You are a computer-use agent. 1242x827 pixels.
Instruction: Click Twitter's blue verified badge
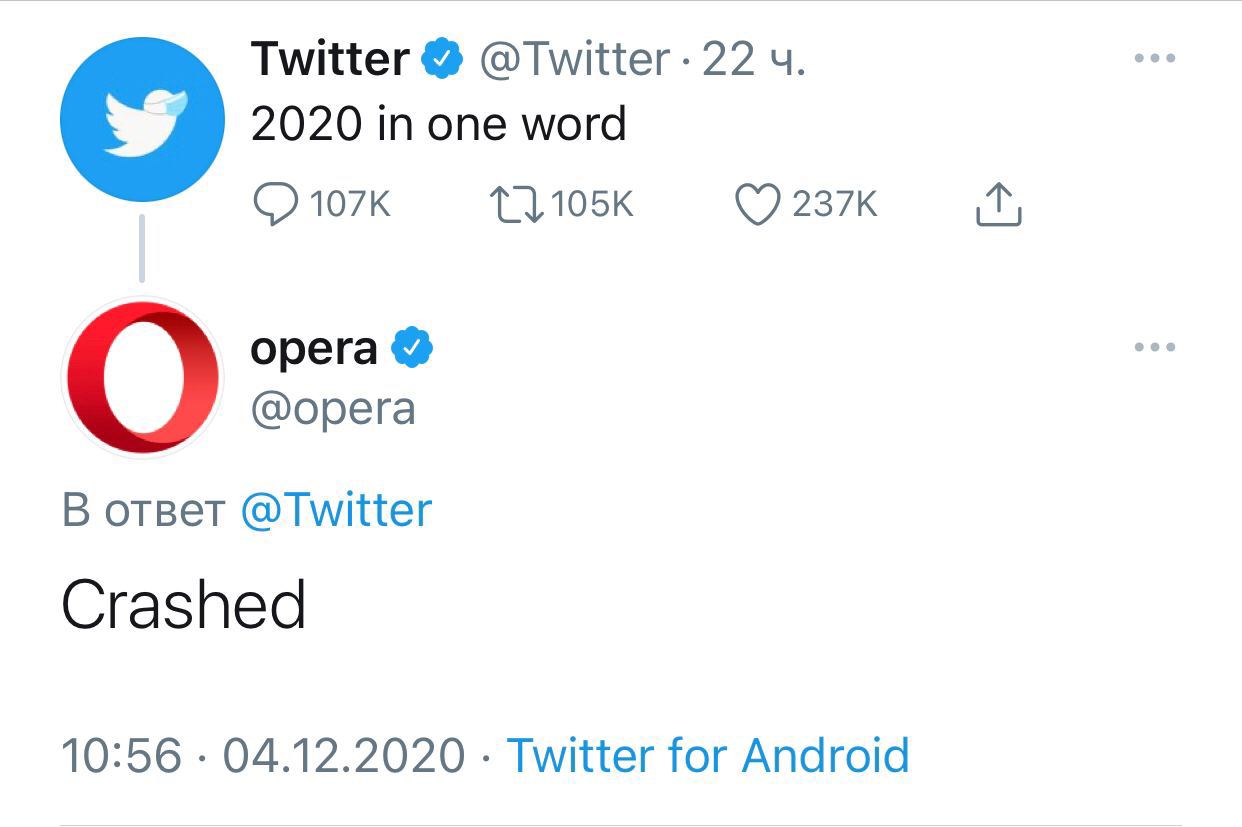pyautogui.click(x=441, y=60)
